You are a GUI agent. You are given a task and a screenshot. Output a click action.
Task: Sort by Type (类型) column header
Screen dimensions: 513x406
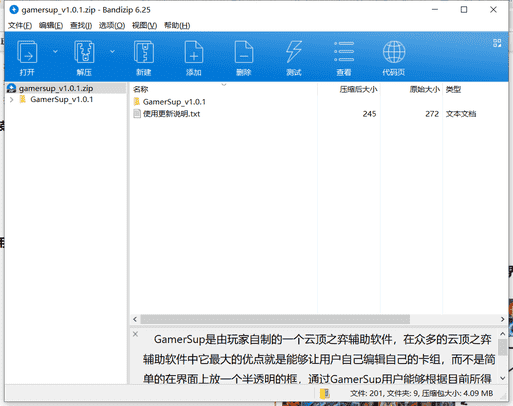453,89
